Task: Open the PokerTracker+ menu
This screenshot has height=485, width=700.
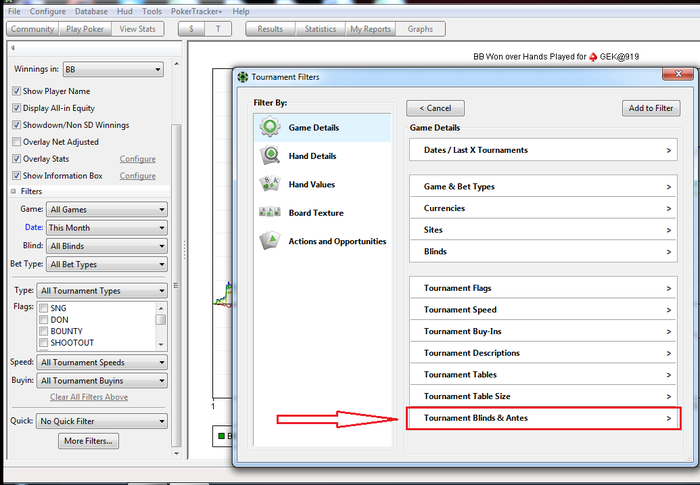Action: pyautogui.click(x=196, y=12)
